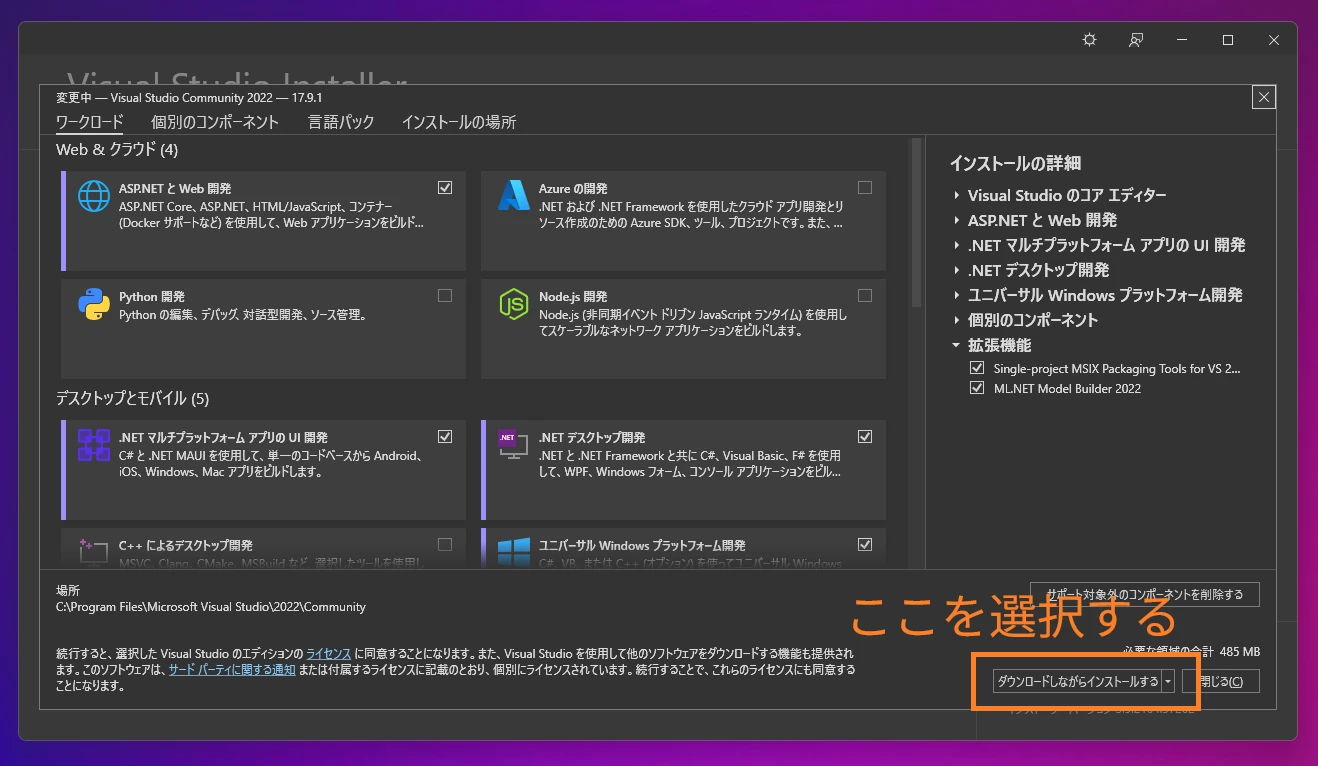
Task: Open the install mode dropdown arrow
Action: click(1167, 681)
